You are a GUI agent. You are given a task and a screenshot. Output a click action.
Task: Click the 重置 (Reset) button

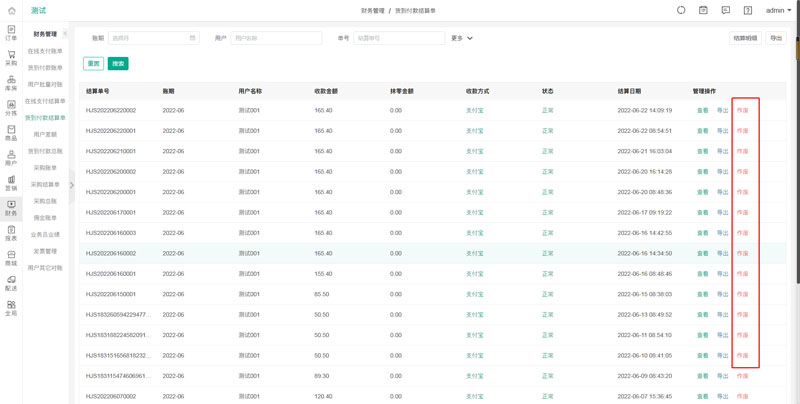pyautogui.click(x=93, y=63)
